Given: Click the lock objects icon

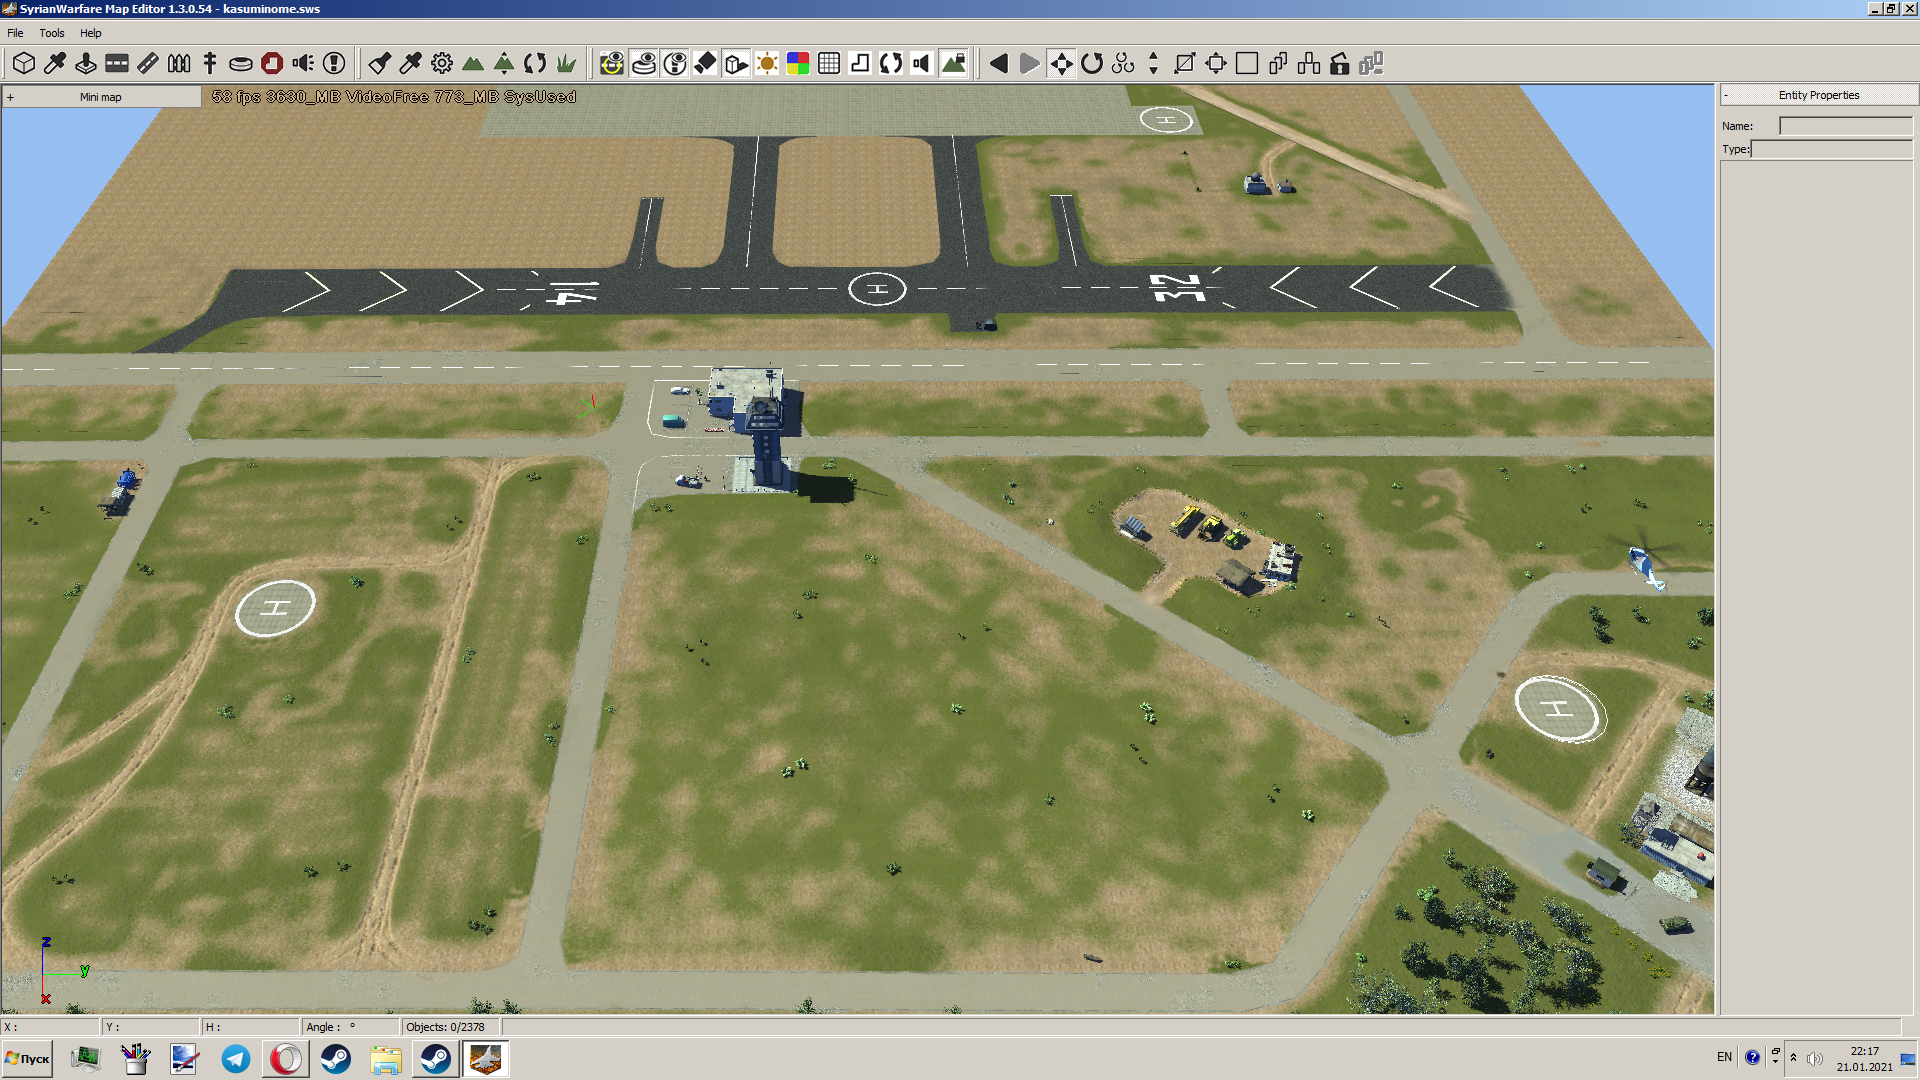Looking at the screenshot, I should click(x=1340, y=64).
